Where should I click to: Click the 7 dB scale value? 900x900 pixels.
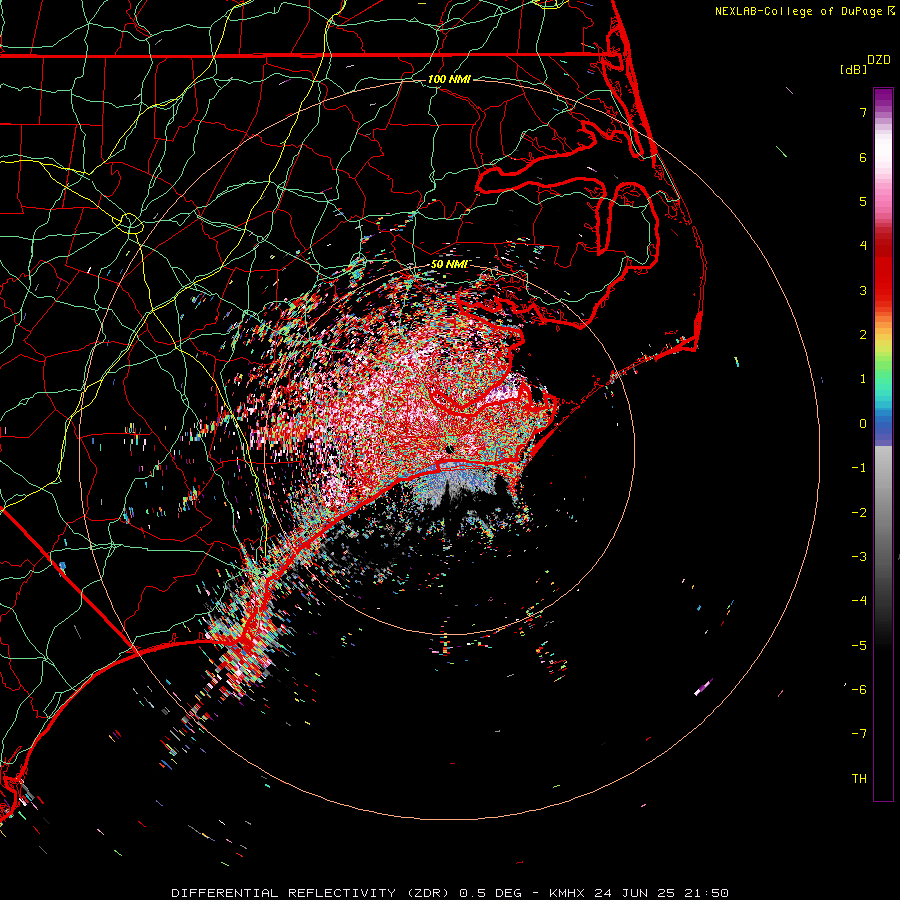point(863,112)
